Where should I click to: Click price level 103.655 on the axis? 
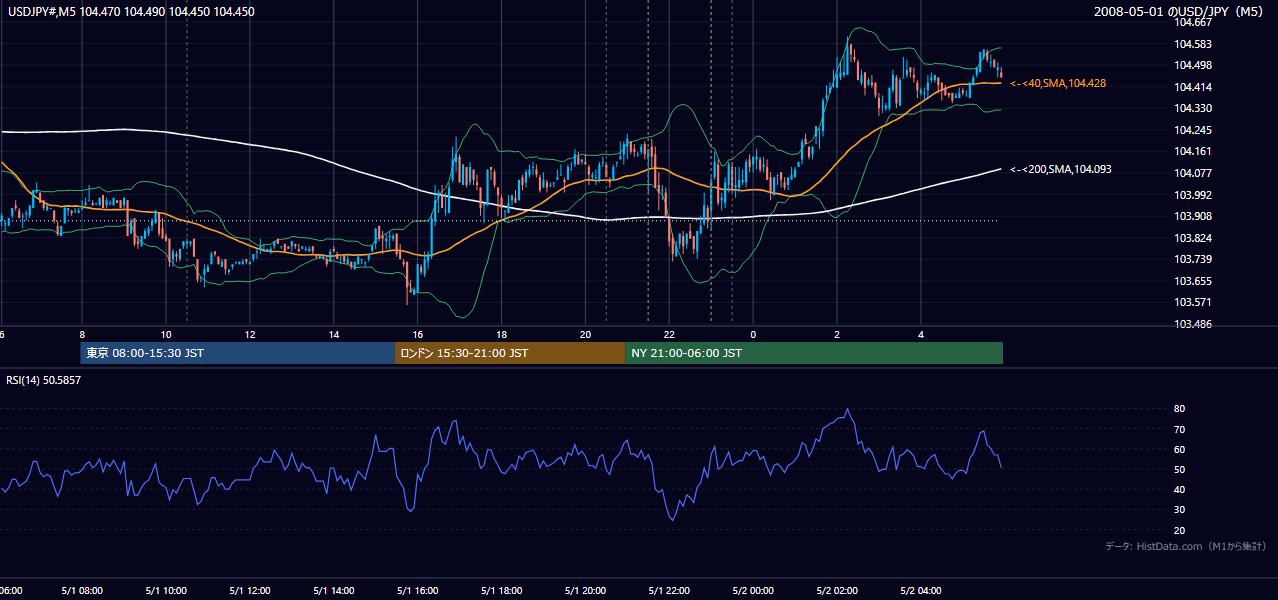[x=1193, y=281]
